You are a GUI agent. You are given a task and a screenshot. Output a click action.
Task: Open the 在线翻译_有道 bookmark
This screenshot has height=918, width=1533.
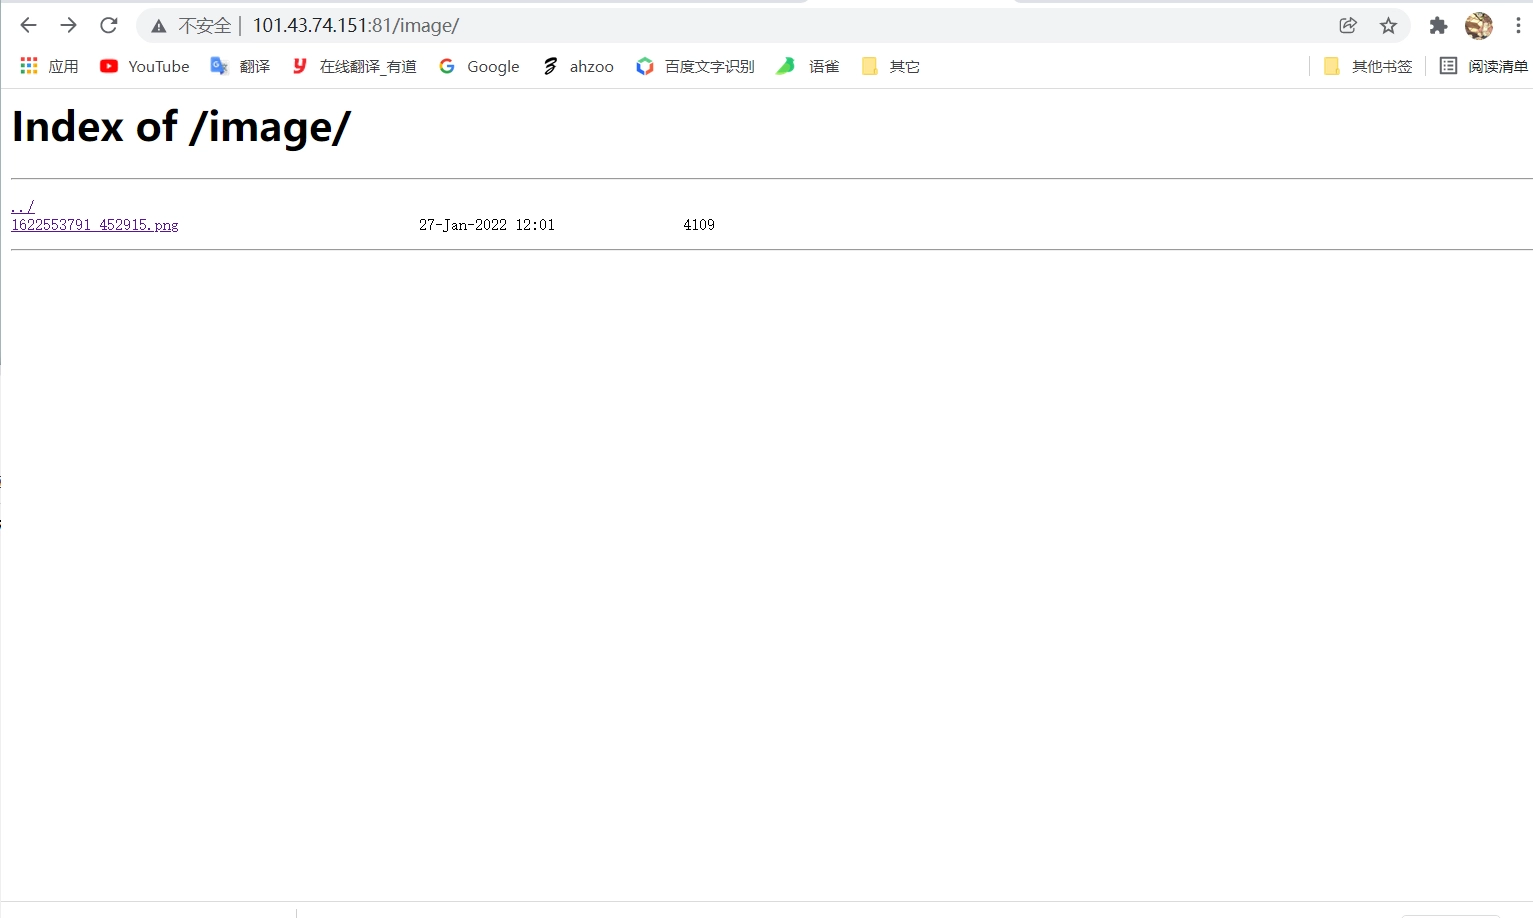point(355,66)
